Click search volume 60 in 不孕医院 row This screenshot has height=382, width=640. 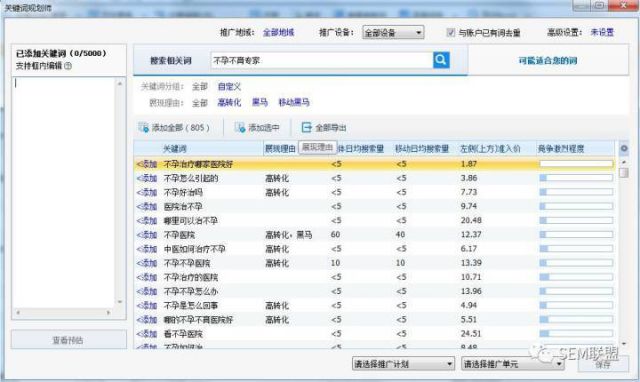click(x=335, y=235)
